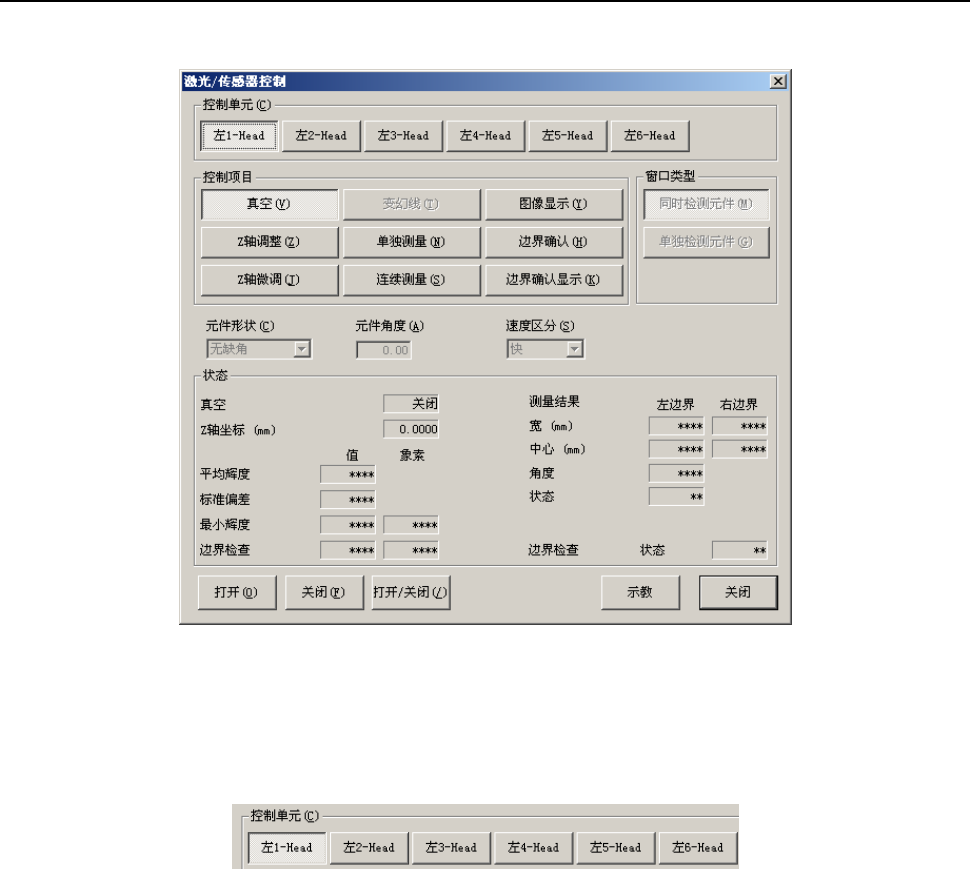Click 左1-Head in the lower cropped strip
The height and width of the screenshot is (869, 970).
(x=286, y=848)
